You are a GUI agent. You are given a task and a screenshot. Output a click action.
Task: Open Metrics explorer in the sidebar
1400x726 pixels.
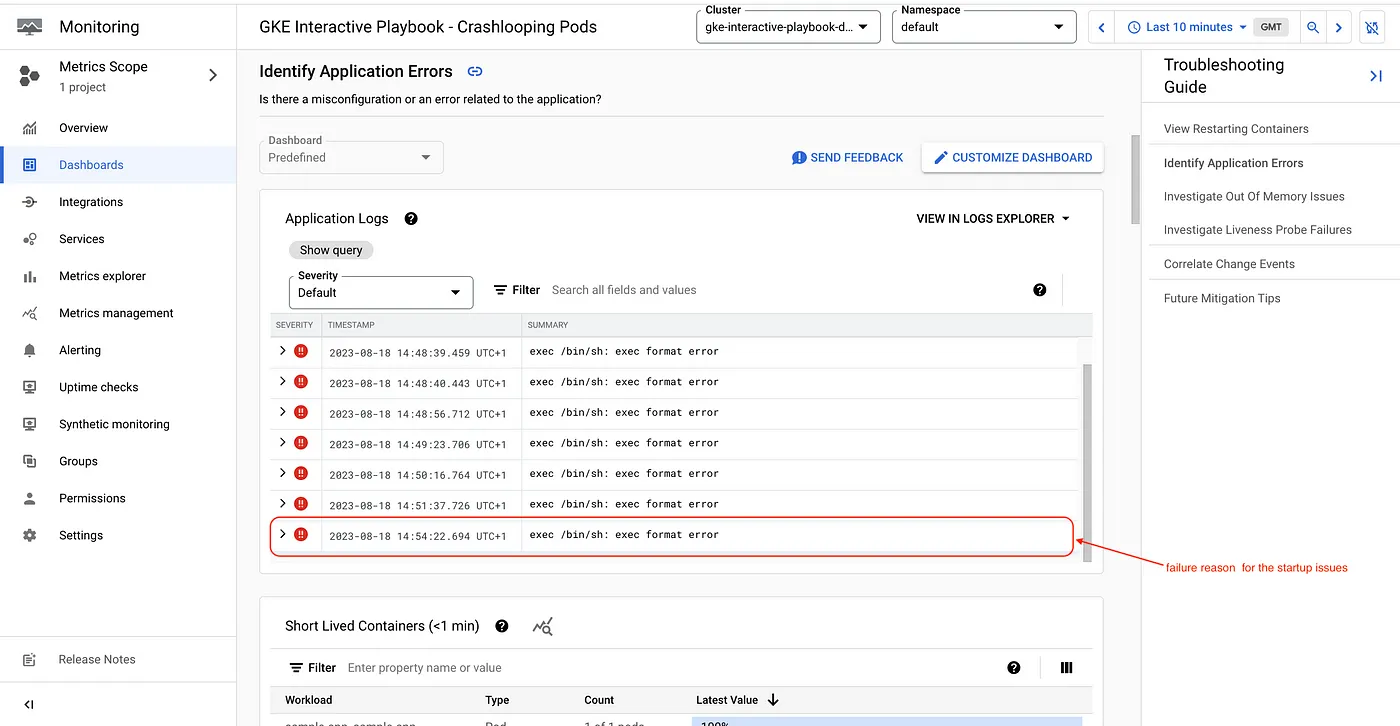tap(102, 276)
